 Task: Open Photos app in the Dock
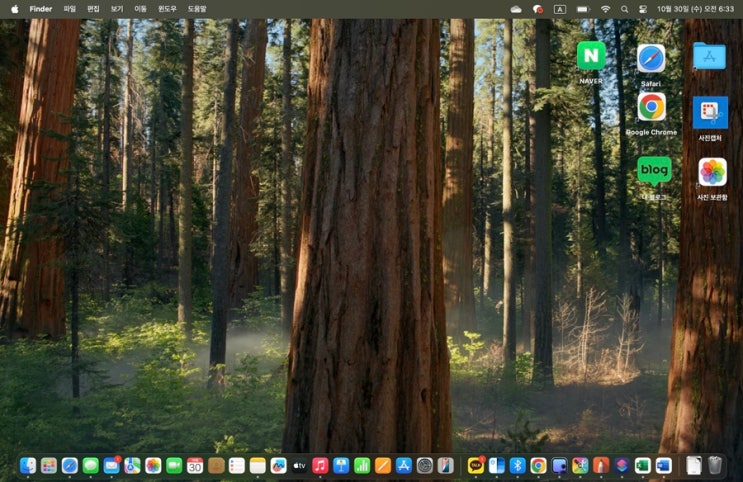tap(153, 466)
